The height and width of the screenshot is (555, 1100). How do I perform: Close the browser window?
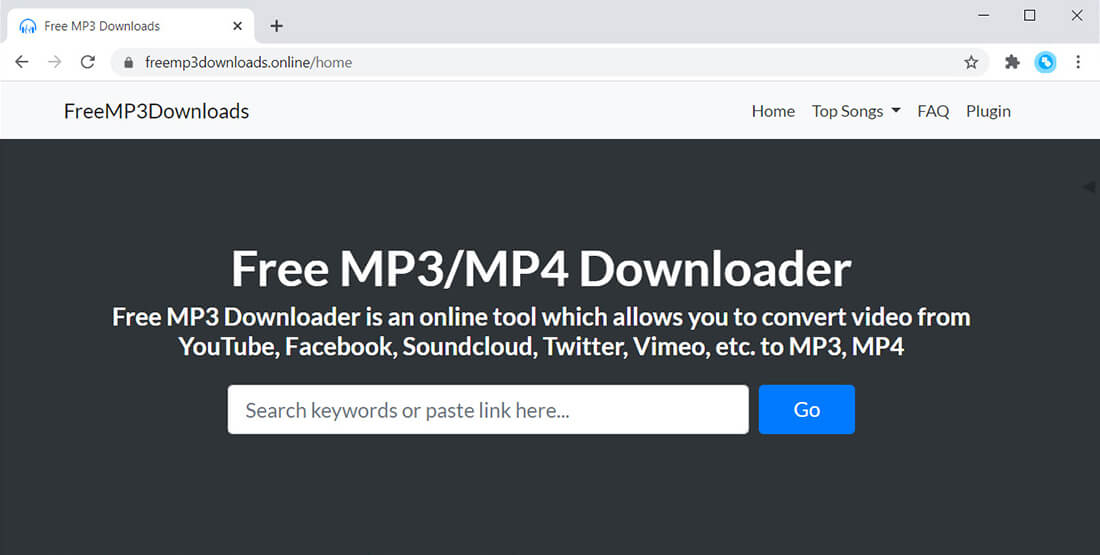point(1077,15)
